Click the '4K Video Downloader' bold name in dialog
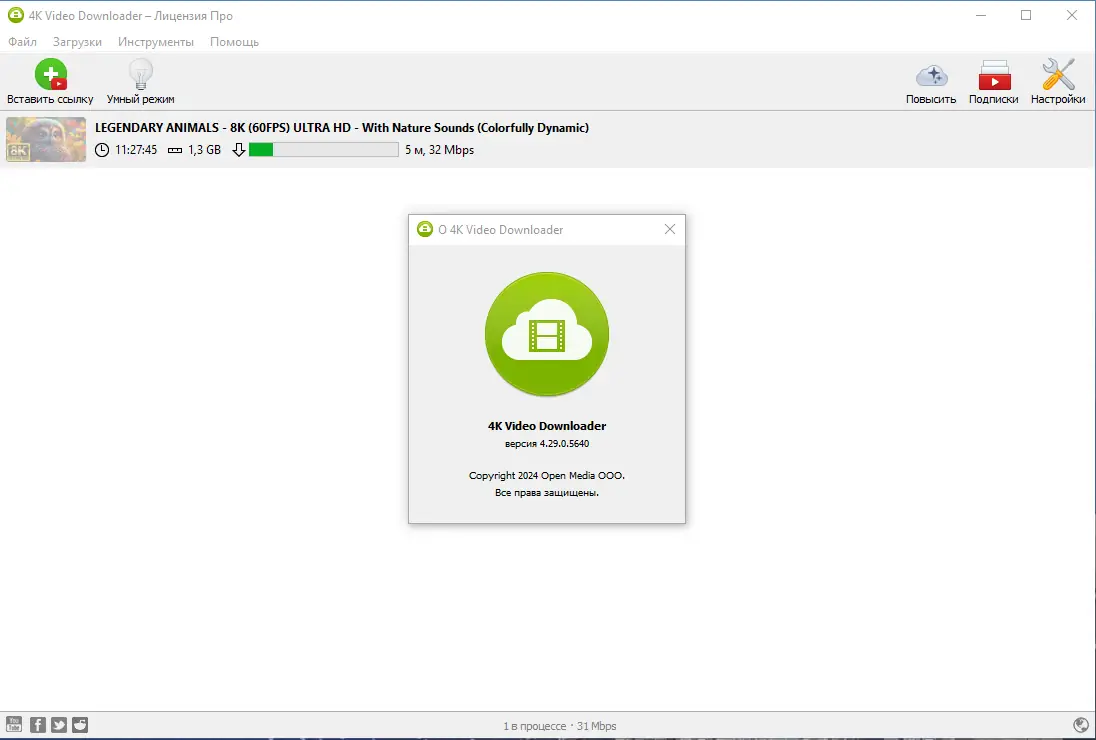1096x740 pixels. pyautogui.click(x=547, y=426)
